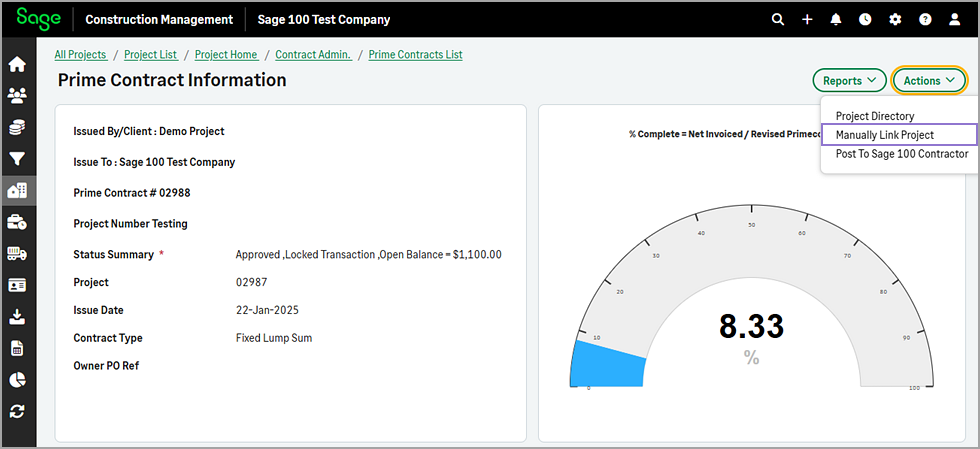The height and width of the screenshot is (449, 980).
Task: Select Manually Link Project menu item
Action: click(899, 134)
